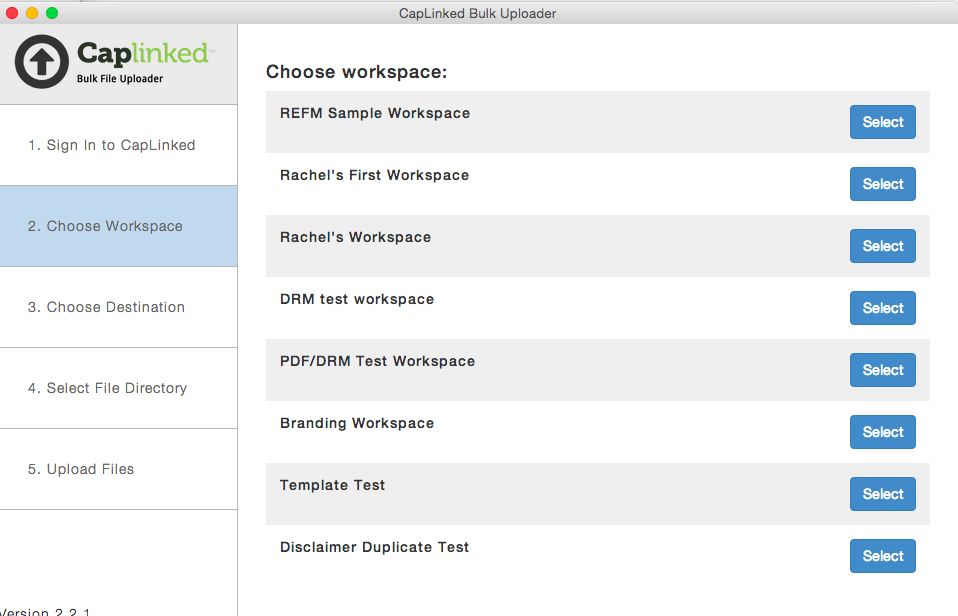Viewport: 958px width, 616px height.
Task: Open step 4 Select File Directory
Action: pyautogui.click(x=119, y=389)
